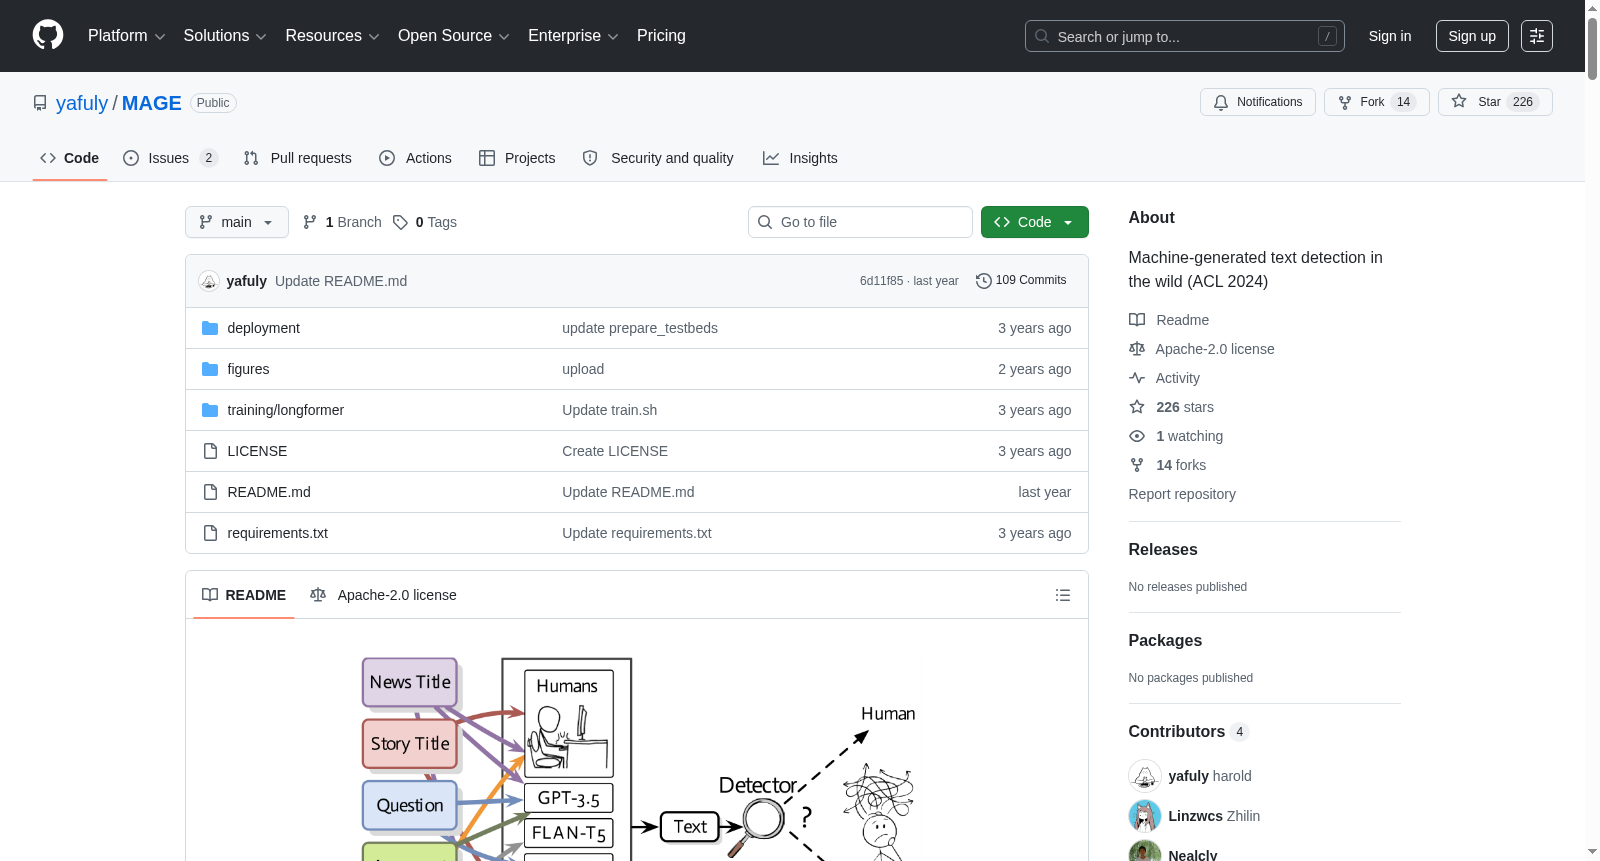Fork the MAGE repository
1600x861 pixels.
pos(1376,102)
